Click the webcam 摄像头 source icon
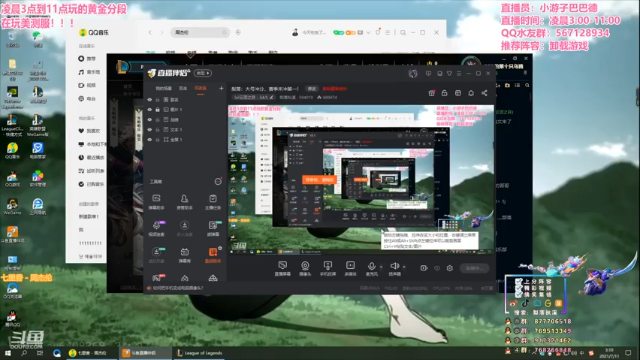 (305, 268)
